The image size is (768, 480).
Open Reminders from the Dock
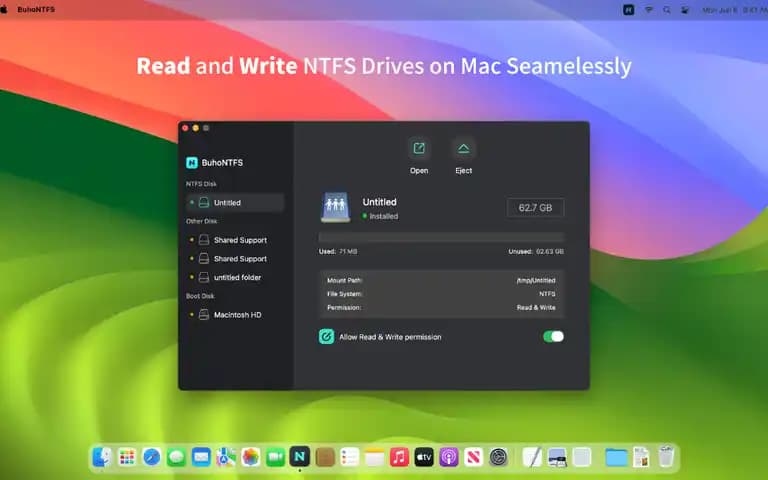tap(350, 457)
